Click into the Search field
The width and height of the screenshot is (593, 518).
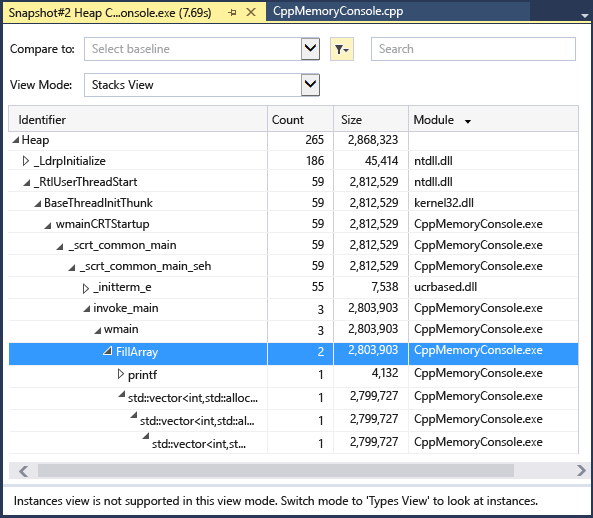pos(473,49)
